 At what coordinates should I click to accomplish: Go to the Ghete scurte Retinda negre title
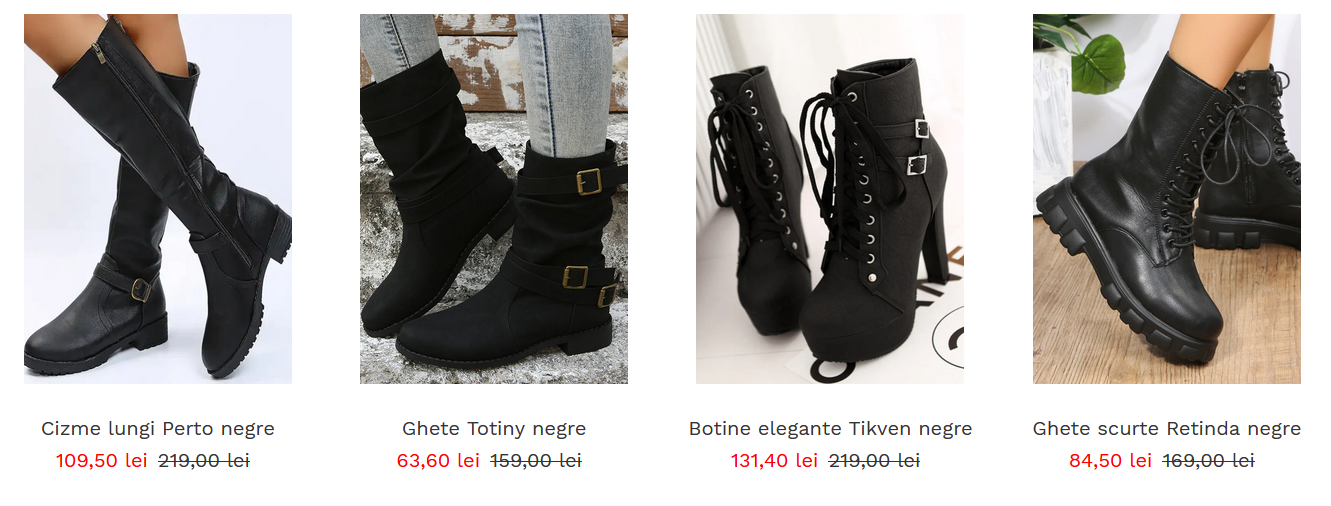click(x=1167, y=429)
